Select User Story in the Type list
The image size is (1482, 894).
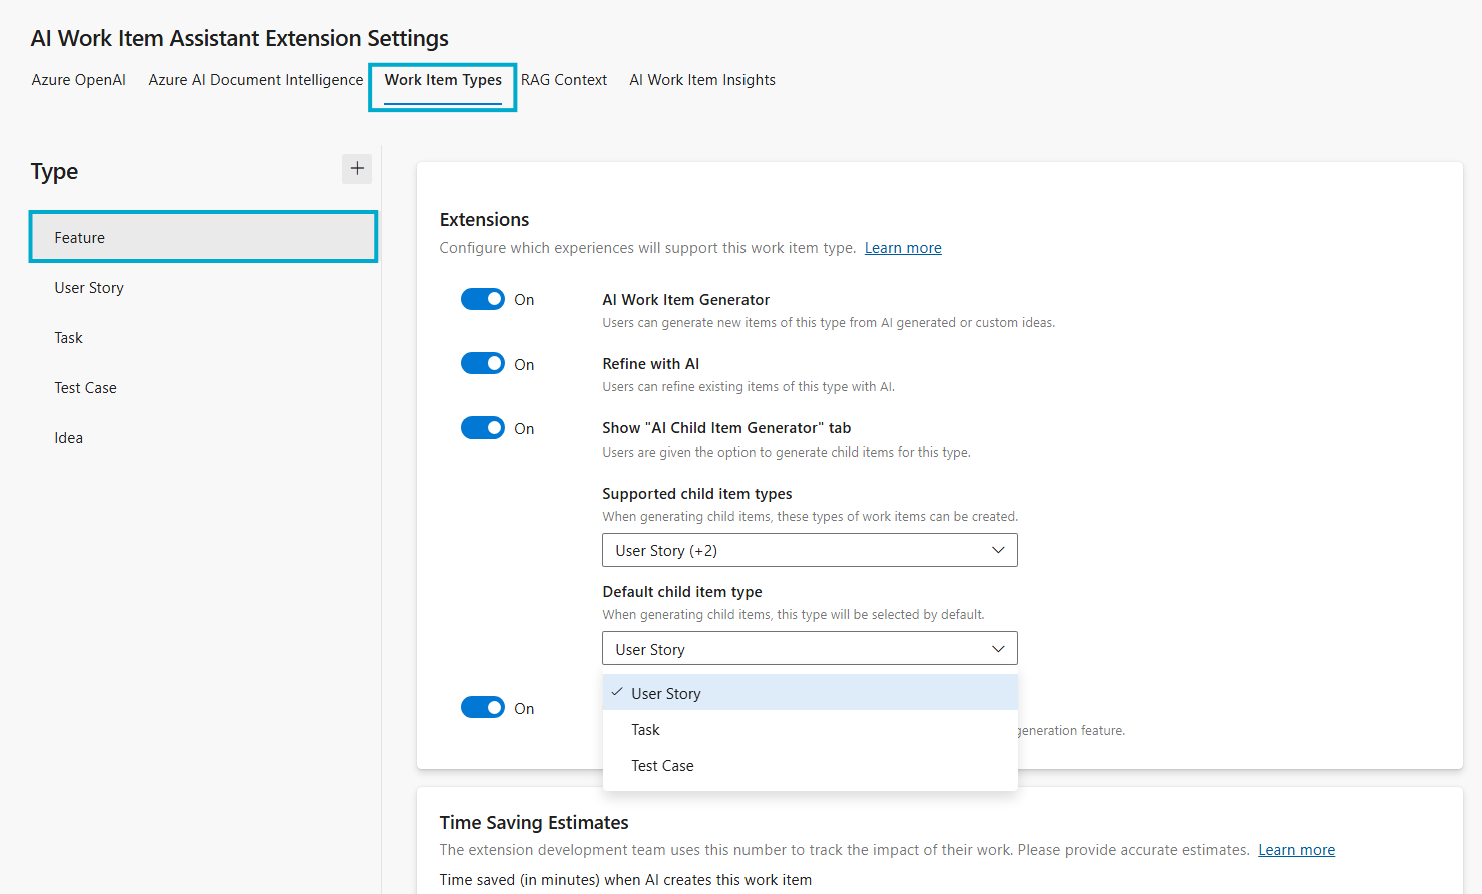tap(89, 287)
